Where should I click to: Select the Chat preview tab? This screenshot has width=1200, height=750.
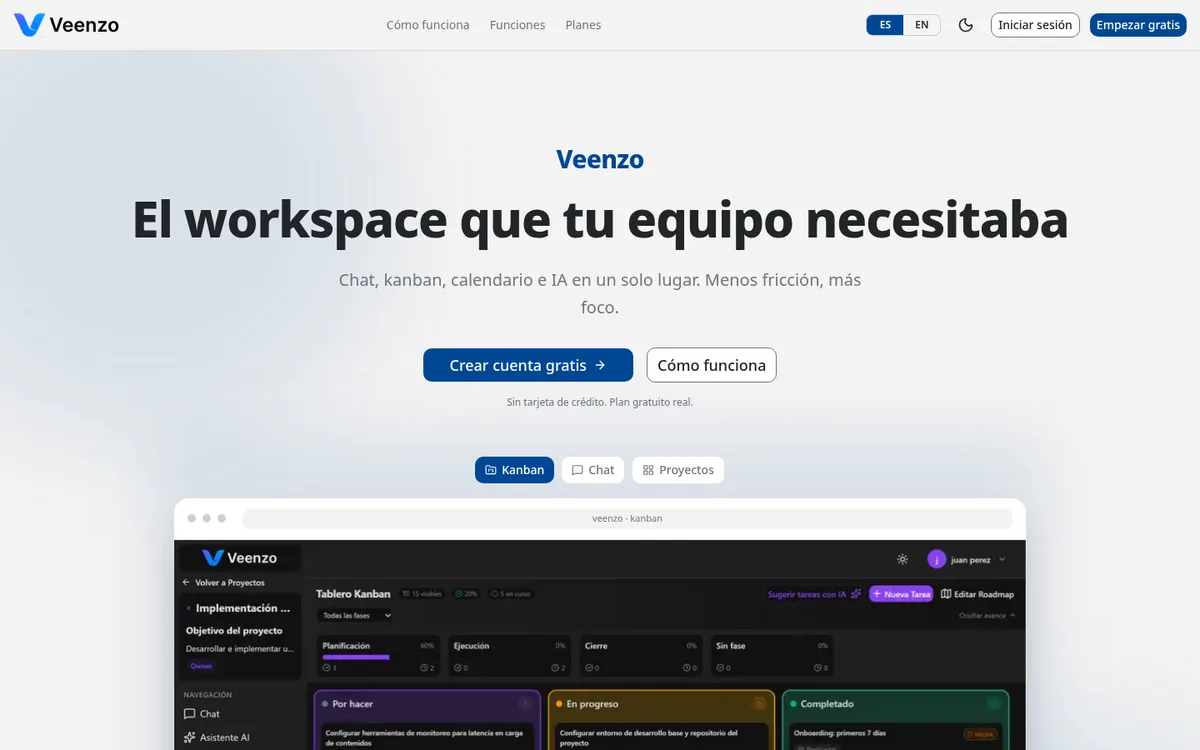(593, 470)
